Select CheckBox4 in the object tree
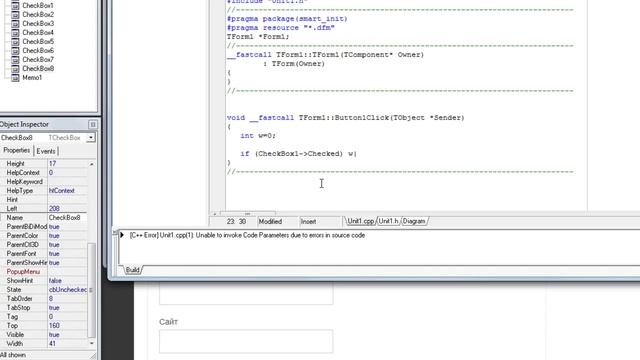 (38, 33)
